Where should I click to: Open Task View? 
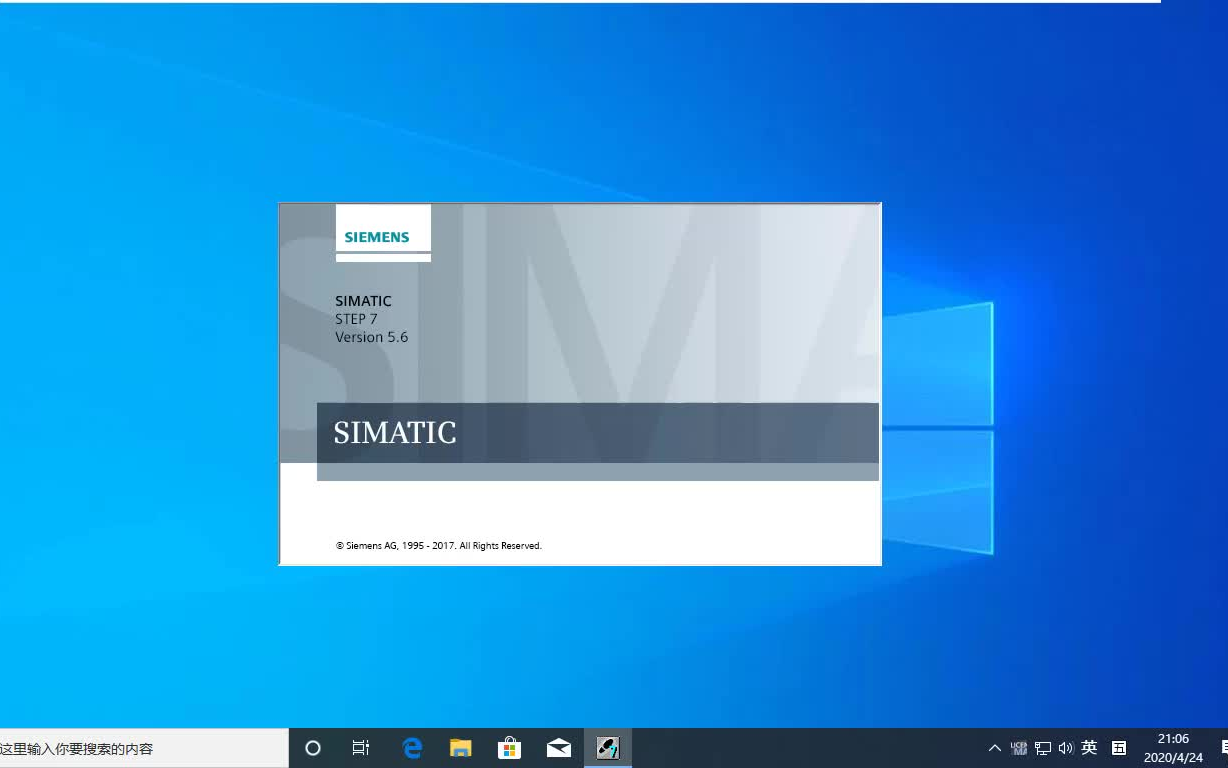pyautogui.click(x=361, y=747)
